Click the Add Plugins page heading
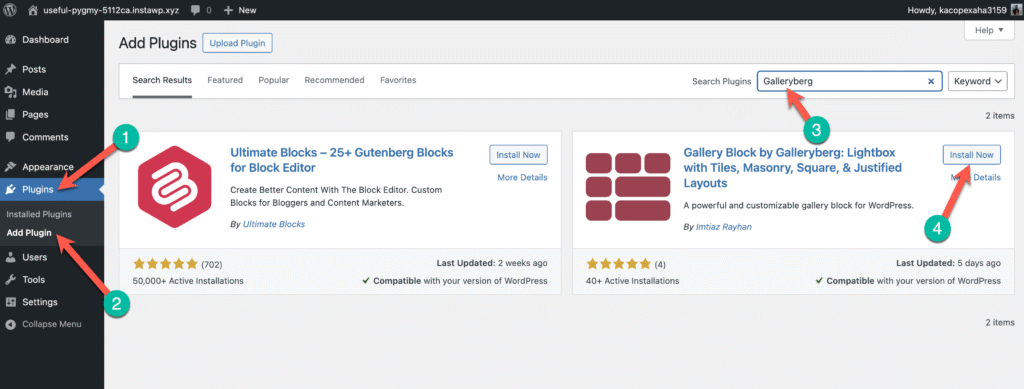 coord(157,43)
